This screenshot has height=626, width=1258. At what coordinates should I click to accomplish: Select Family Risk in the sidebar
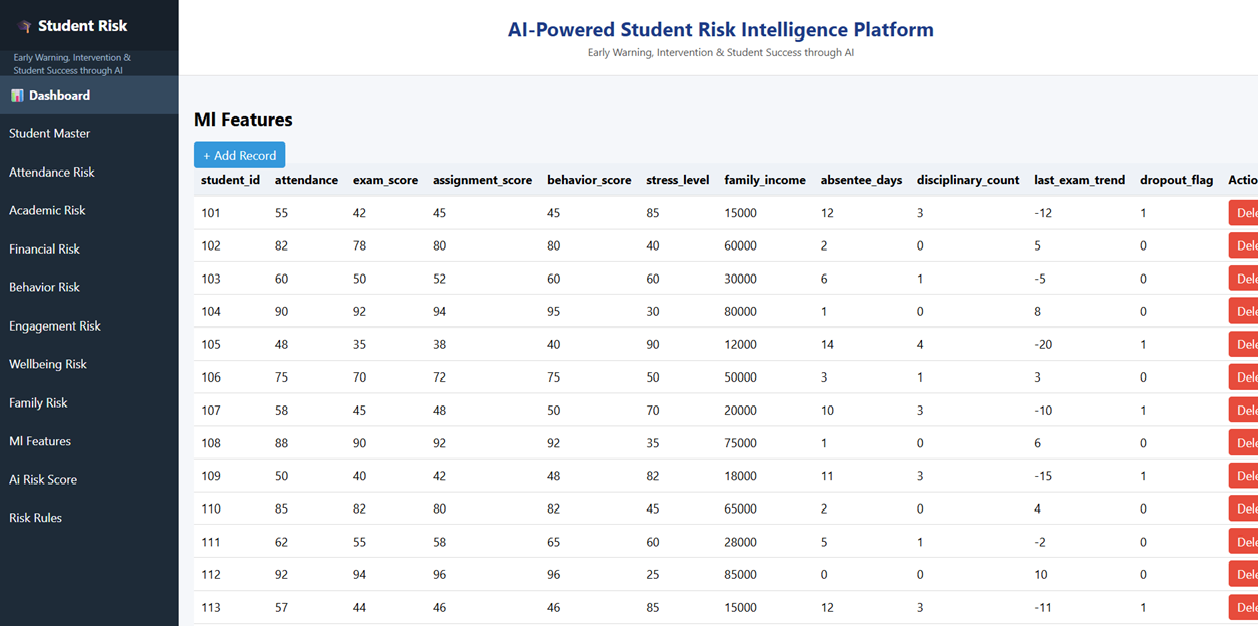(38, 402)
